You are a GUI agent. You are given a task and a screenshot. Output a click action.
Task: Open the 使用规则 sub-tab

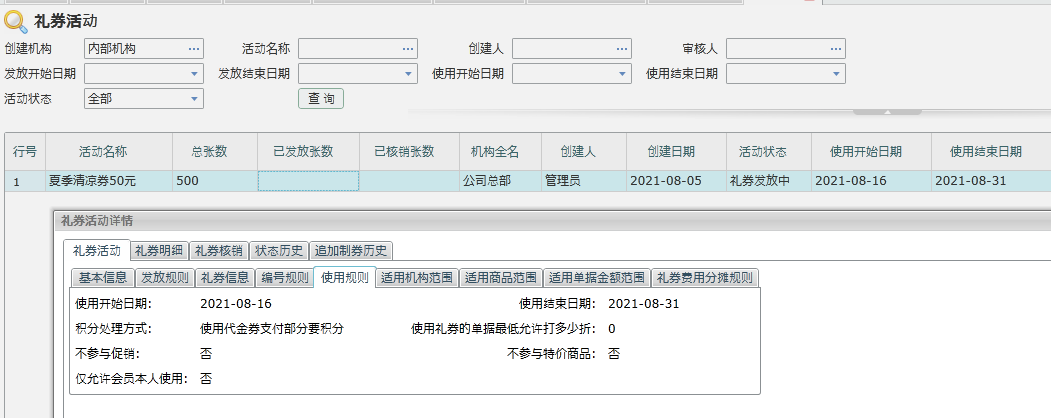[x=345, y=277]
